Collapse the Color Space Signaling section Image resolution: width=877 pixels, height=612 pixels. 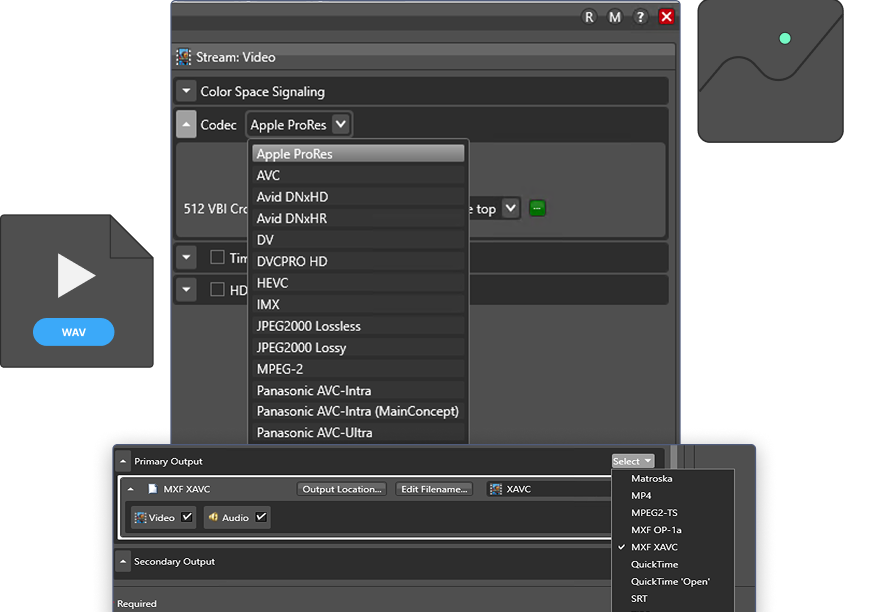[186, 90]
